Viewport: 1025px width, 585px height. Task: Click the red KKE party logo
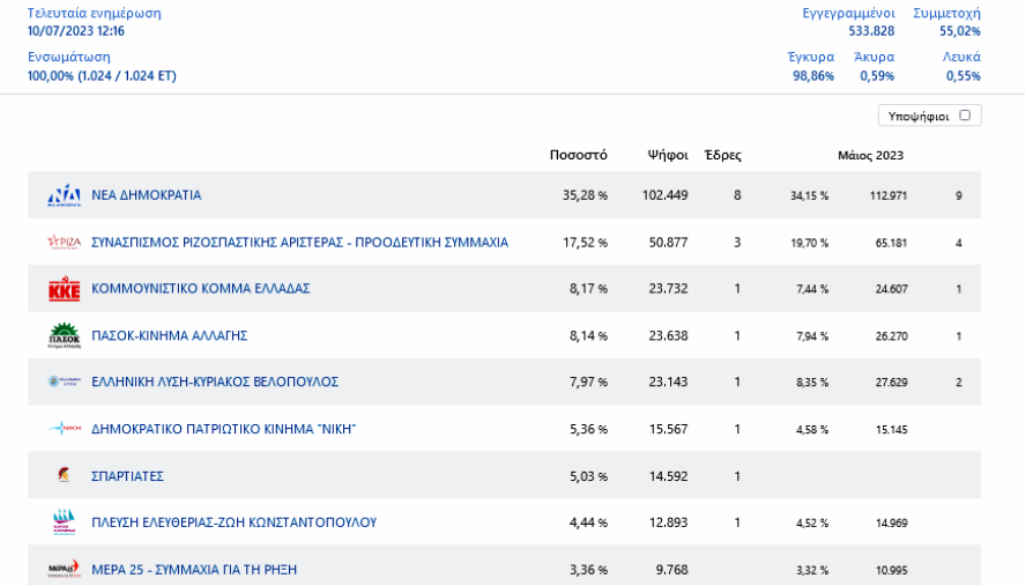click(64, 289)
